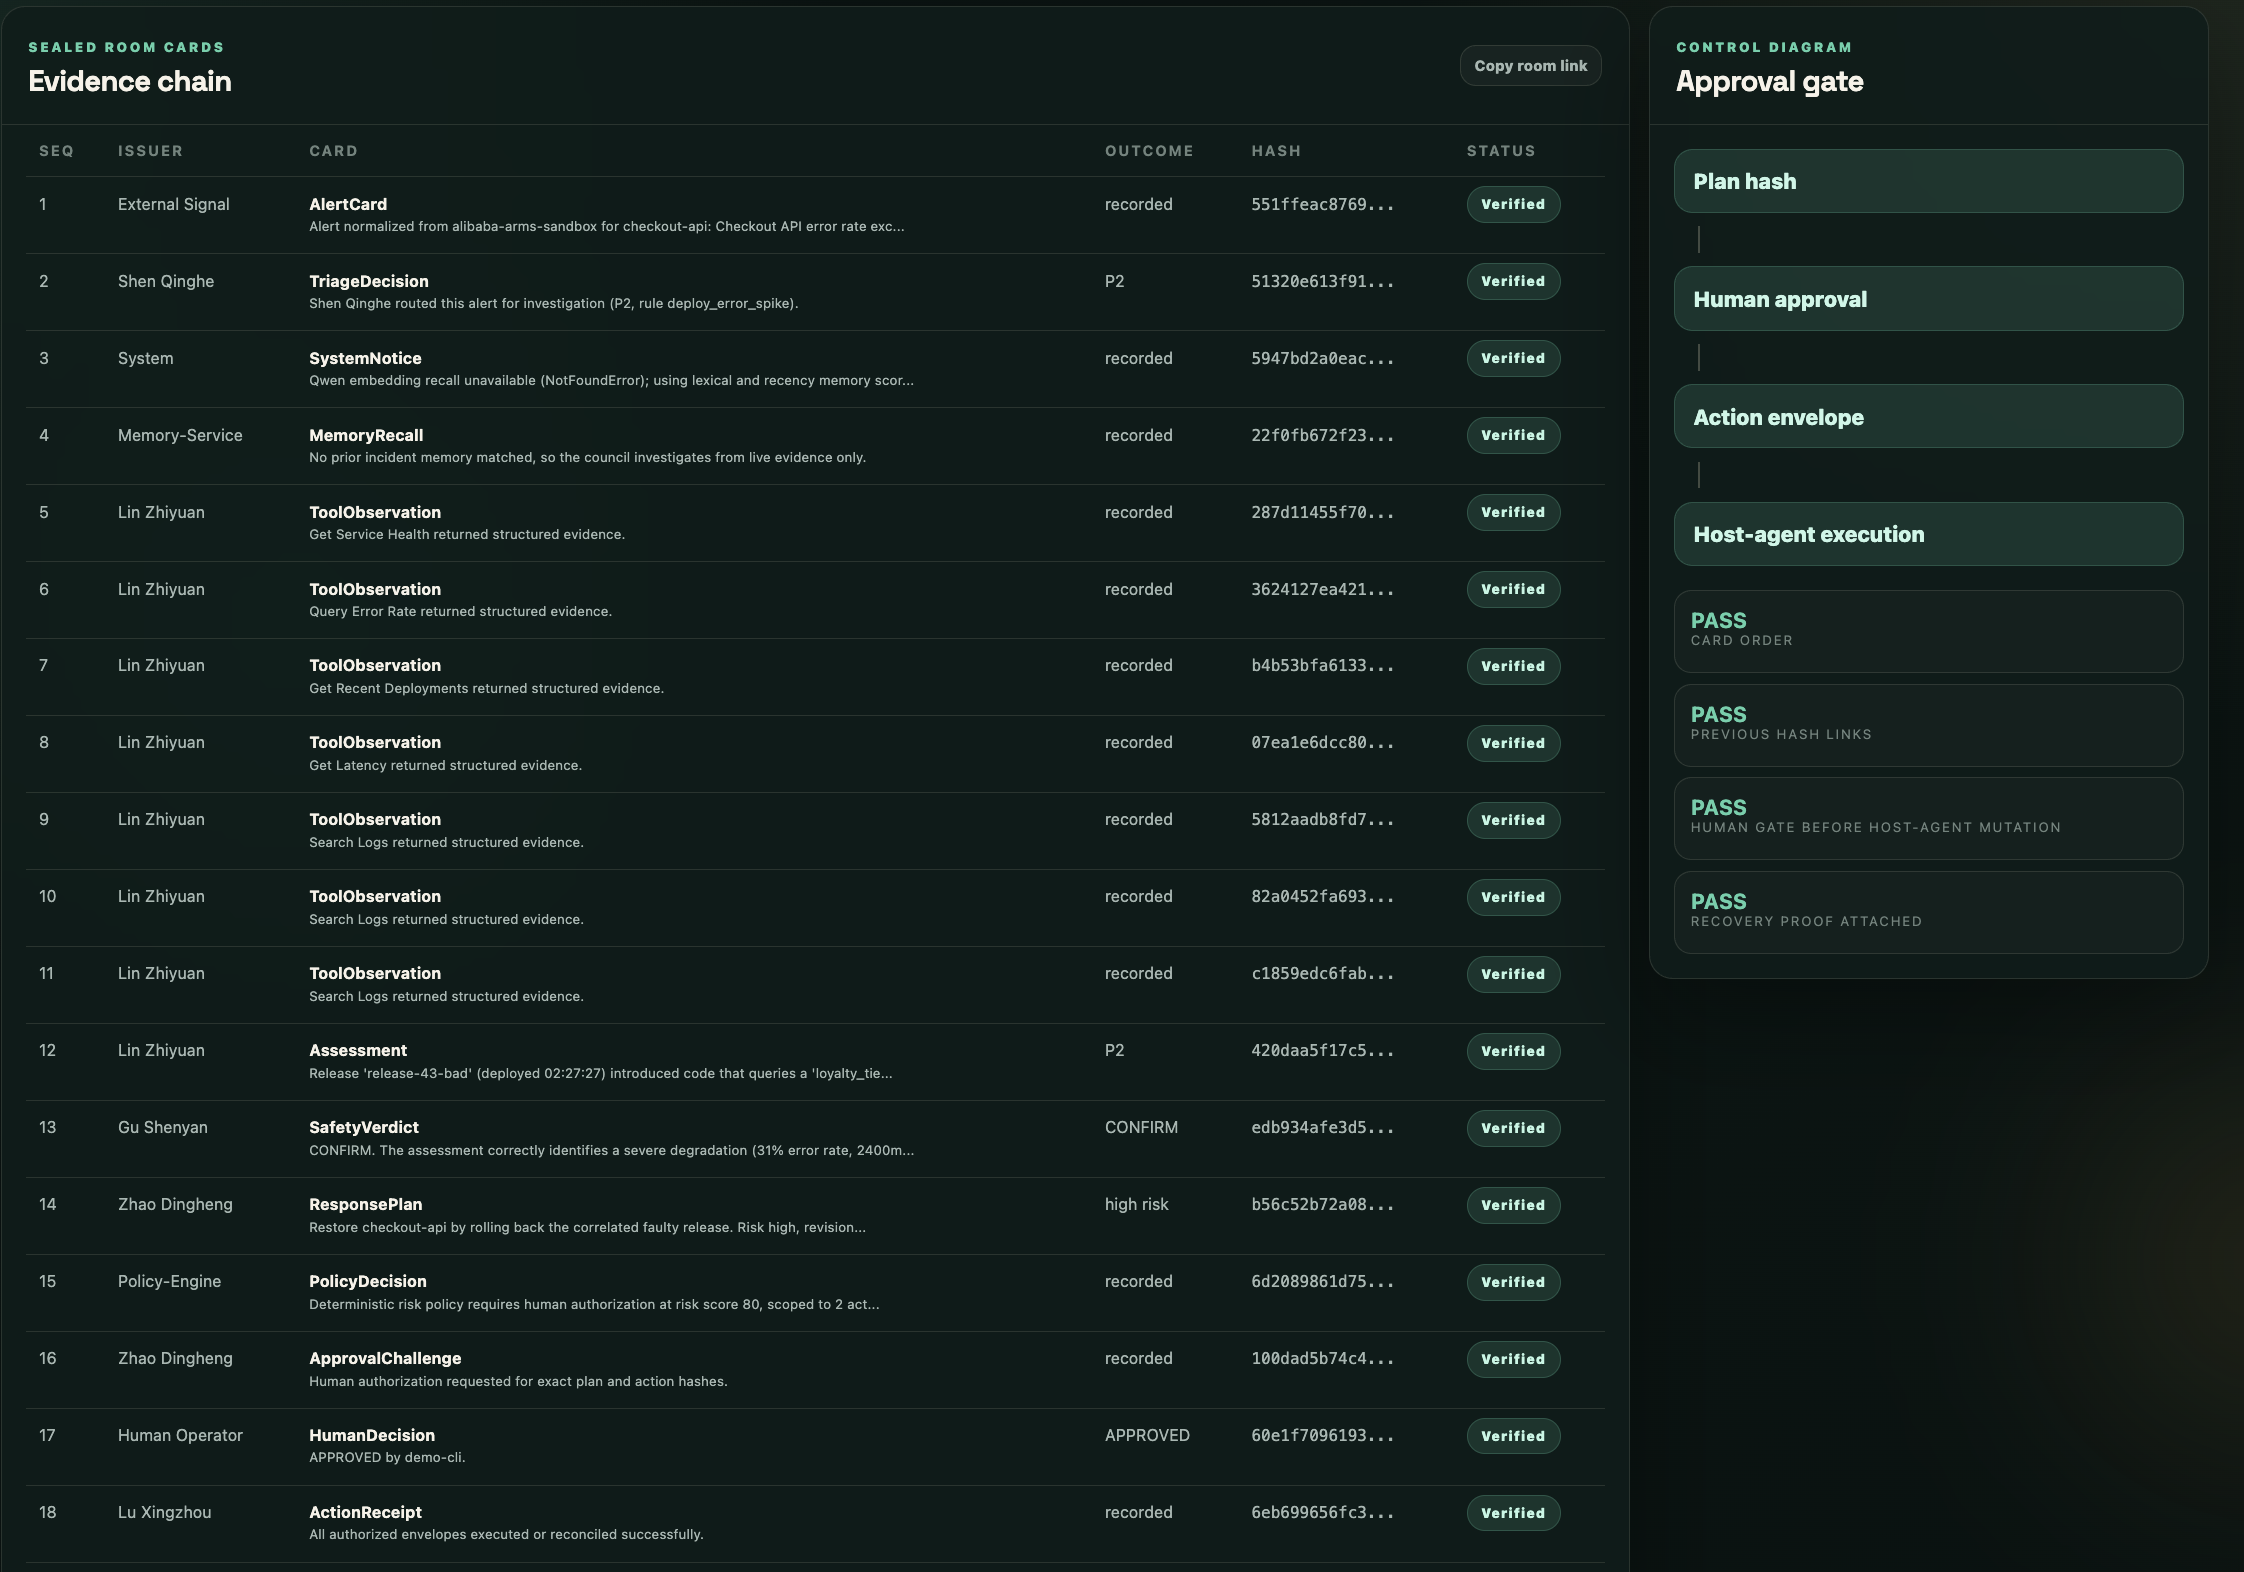Click hash 5812aadb8fd7...
The height and width of the screenshot is (1572, 2244).
(1322, 819)
